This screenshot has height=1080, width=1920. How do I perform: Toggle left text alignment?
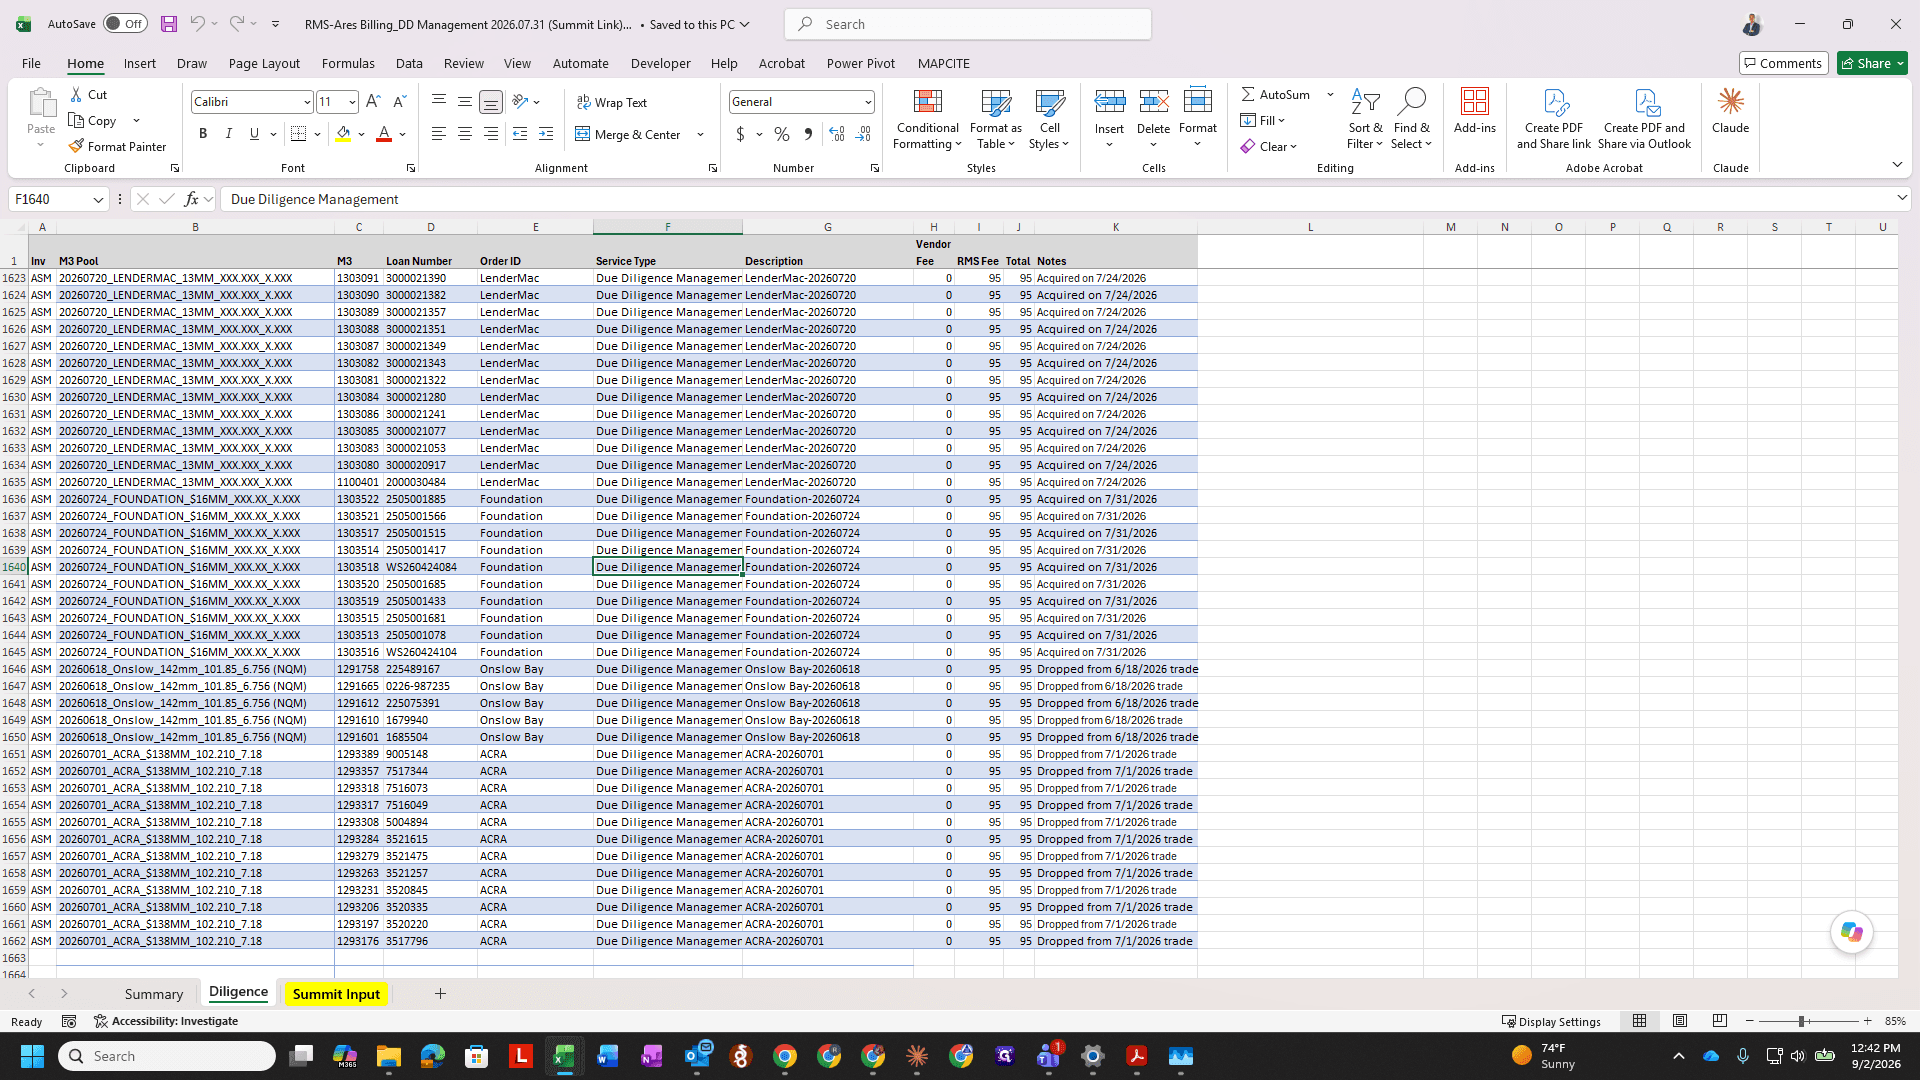(438, 134)
